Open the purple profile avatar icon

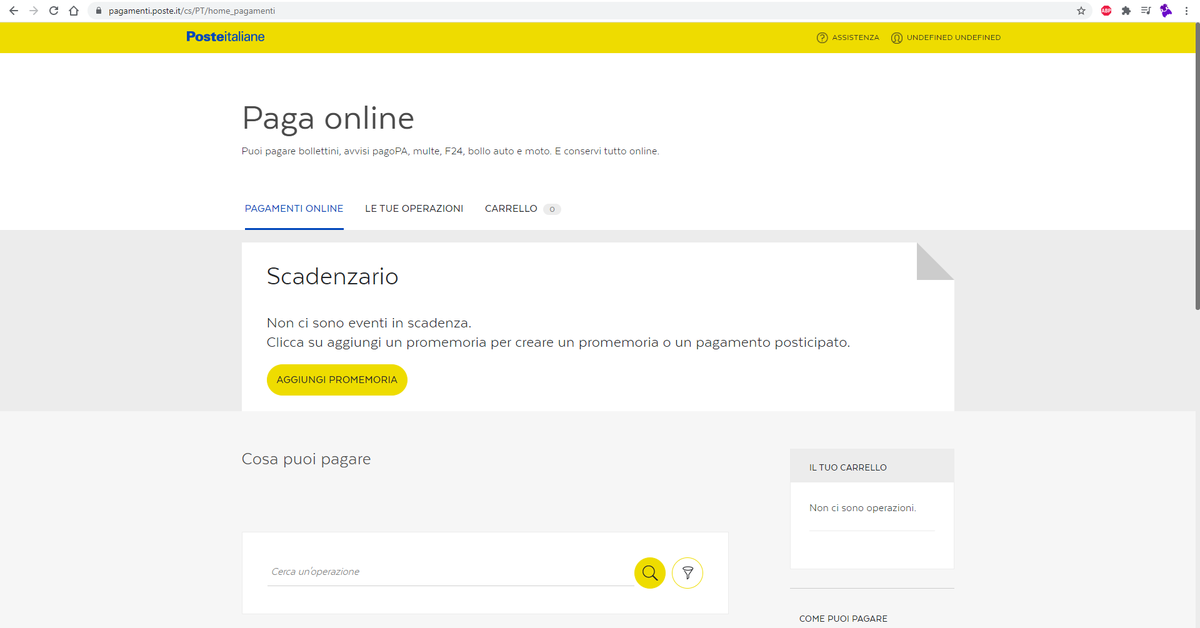(x=1166, y=11)
